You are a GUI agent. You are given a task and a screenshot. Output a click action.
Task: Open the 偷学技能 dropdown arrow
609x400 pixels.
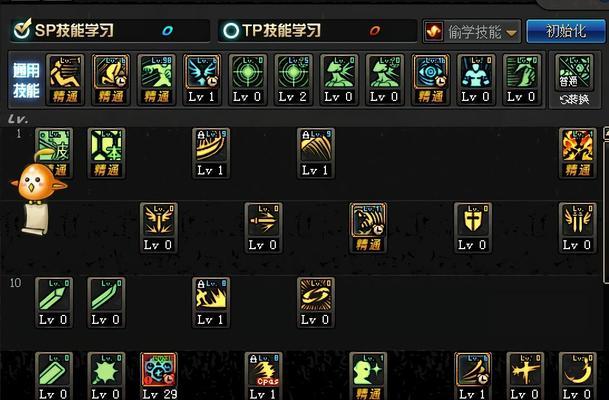(512, 33)
